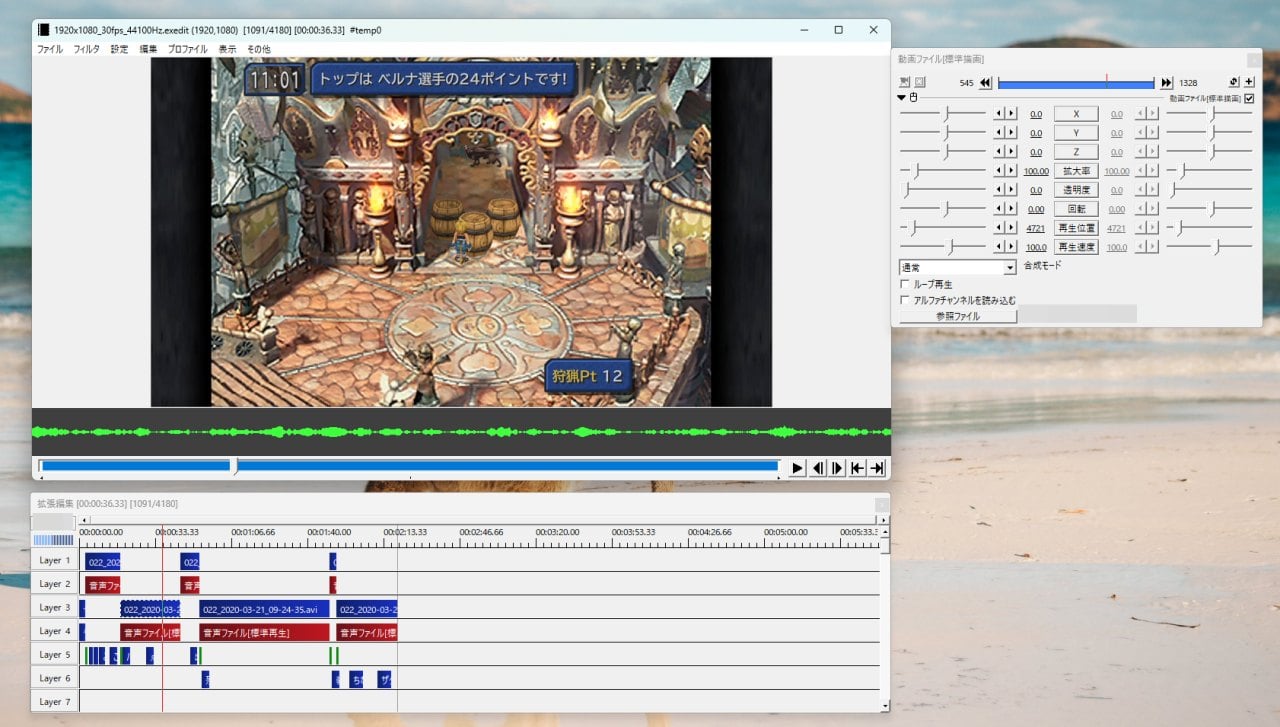Viewport: 1280px width, 727px height.
Task: Decrease X value with left stepper arrow
Action: tap(998, 114)
